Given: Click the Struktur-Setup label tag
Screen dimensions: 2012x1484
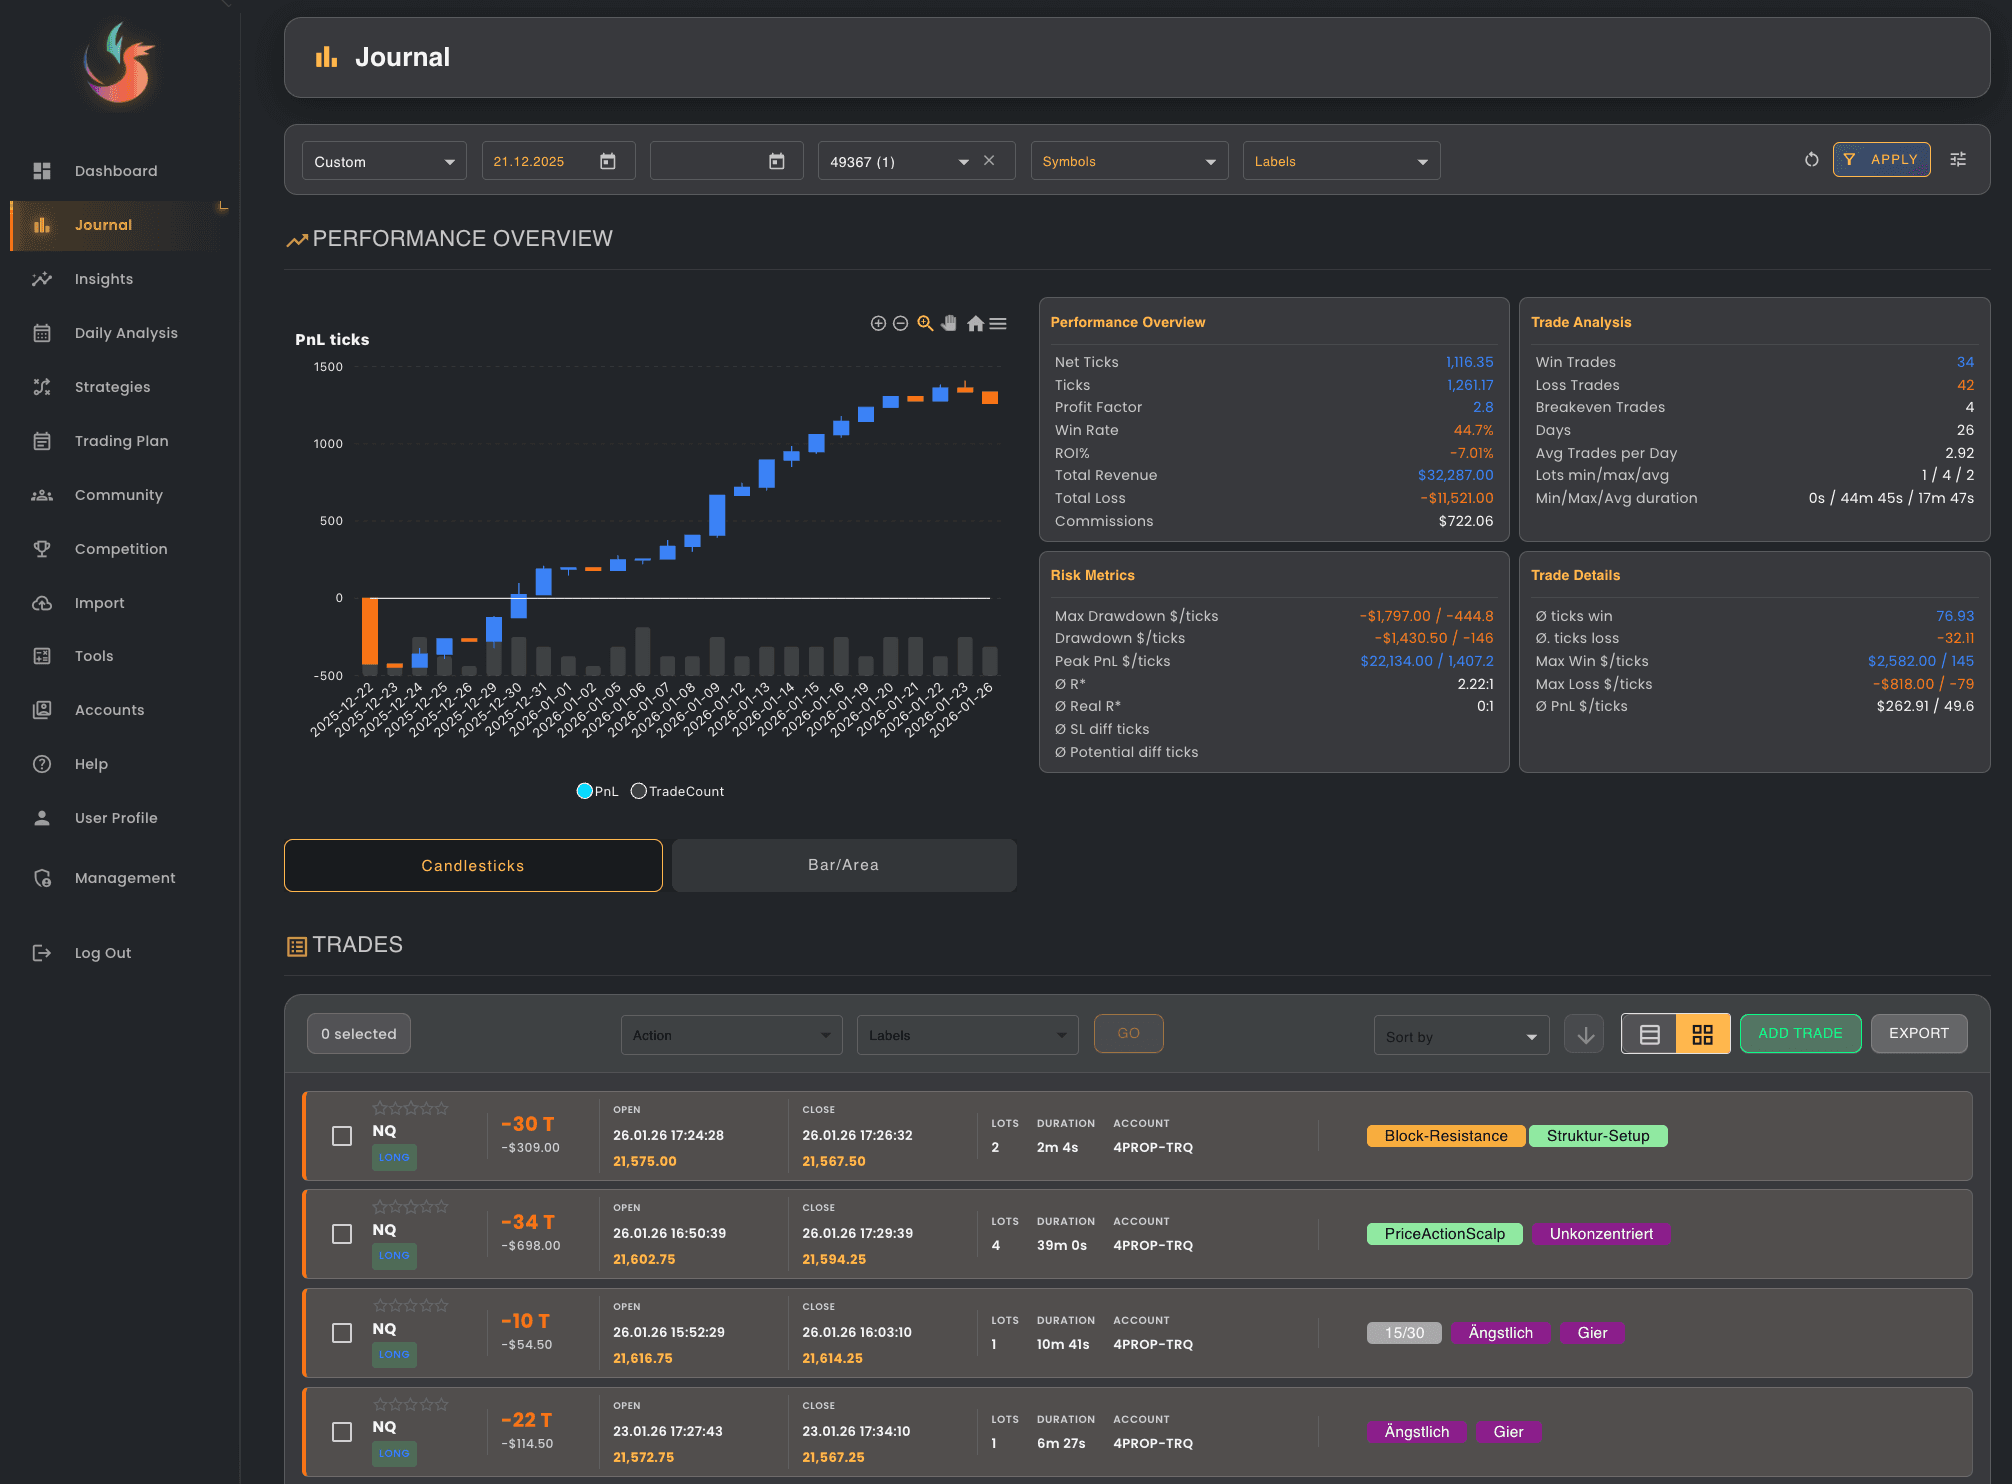Looking at the screenshot, I should pyautogui.click(x=1598, y=1136).
